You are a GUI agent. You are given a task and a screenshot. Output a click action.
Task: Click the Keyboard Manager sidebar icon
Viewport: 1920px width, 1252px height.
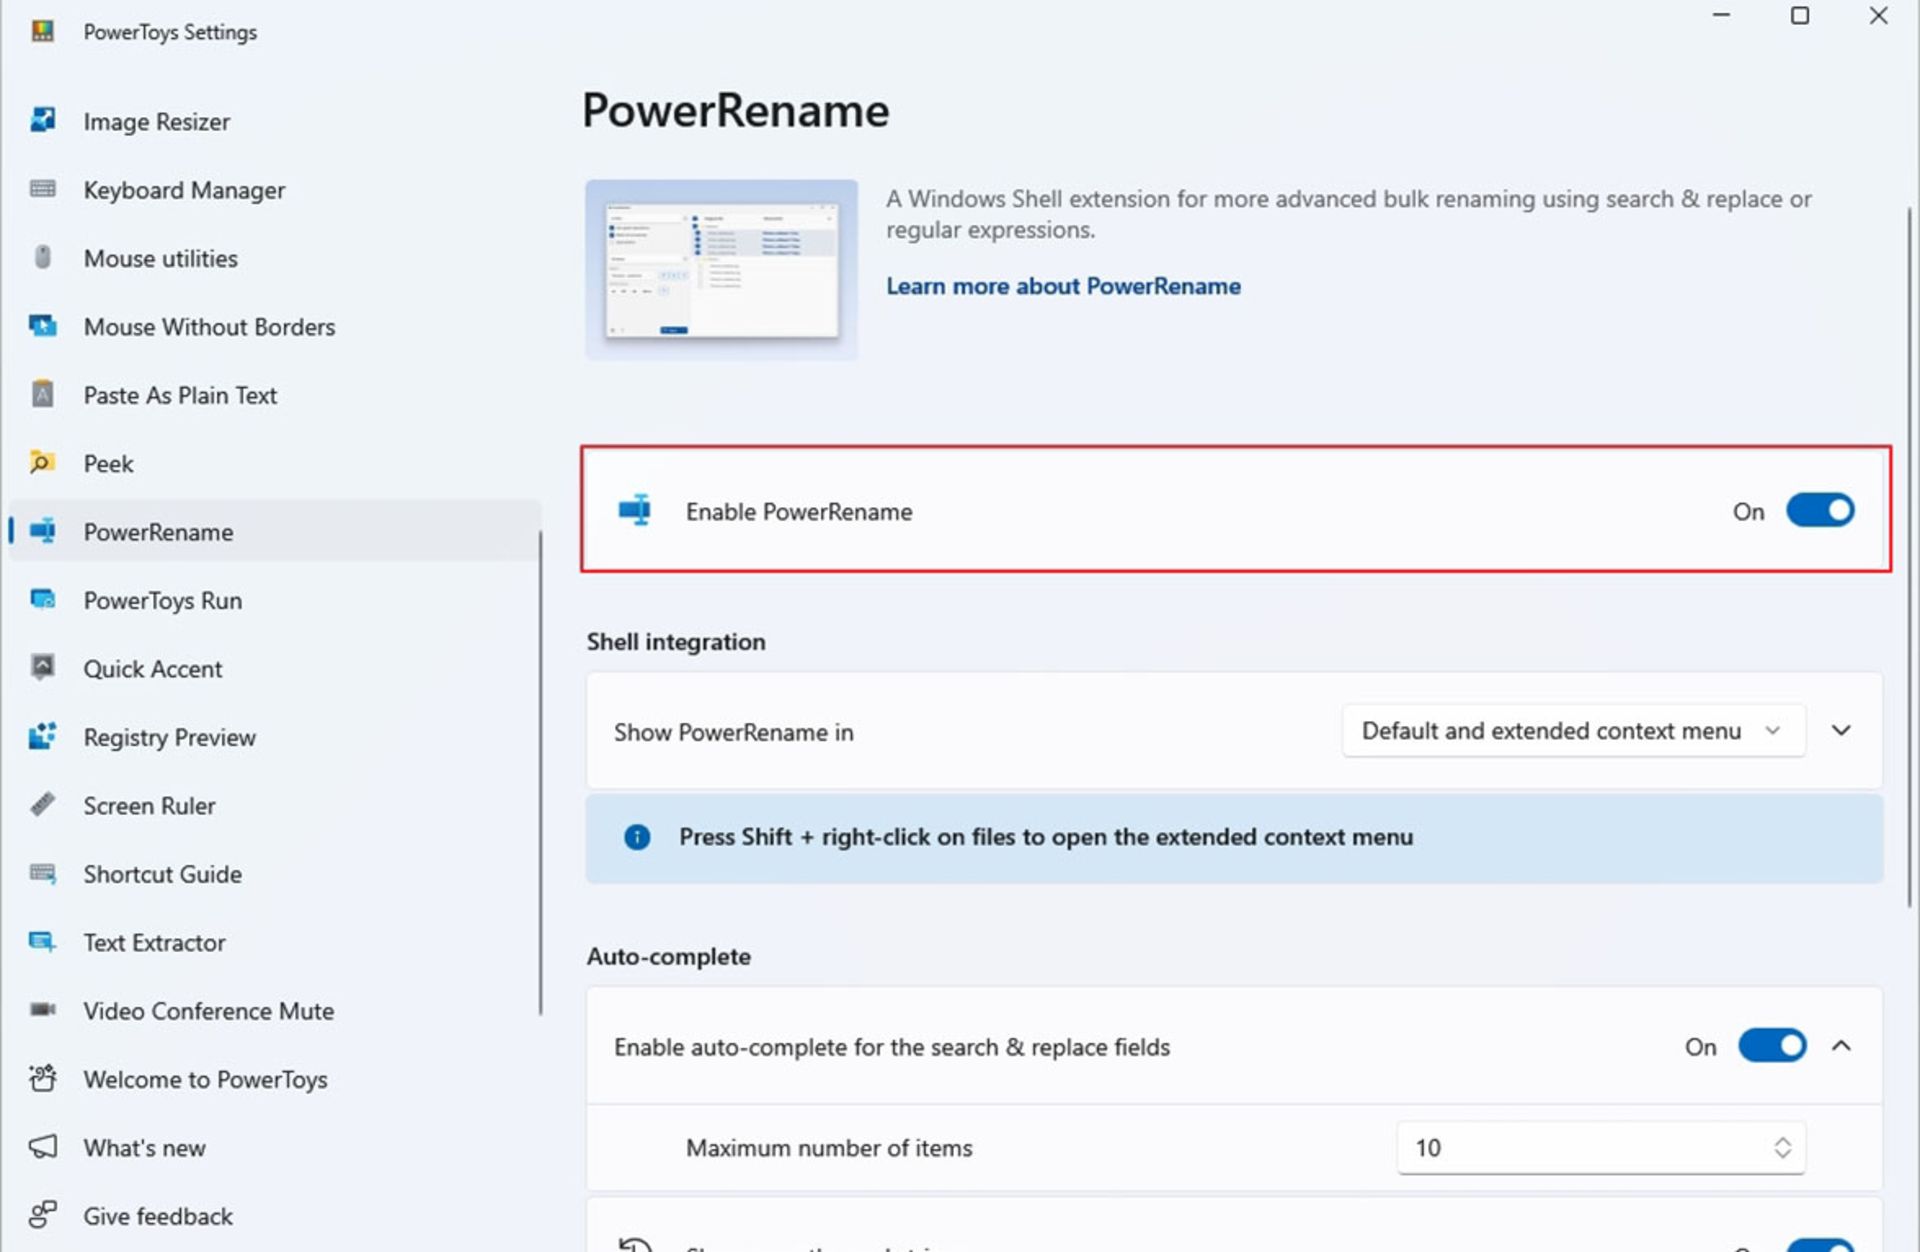(x=42, y=189)
